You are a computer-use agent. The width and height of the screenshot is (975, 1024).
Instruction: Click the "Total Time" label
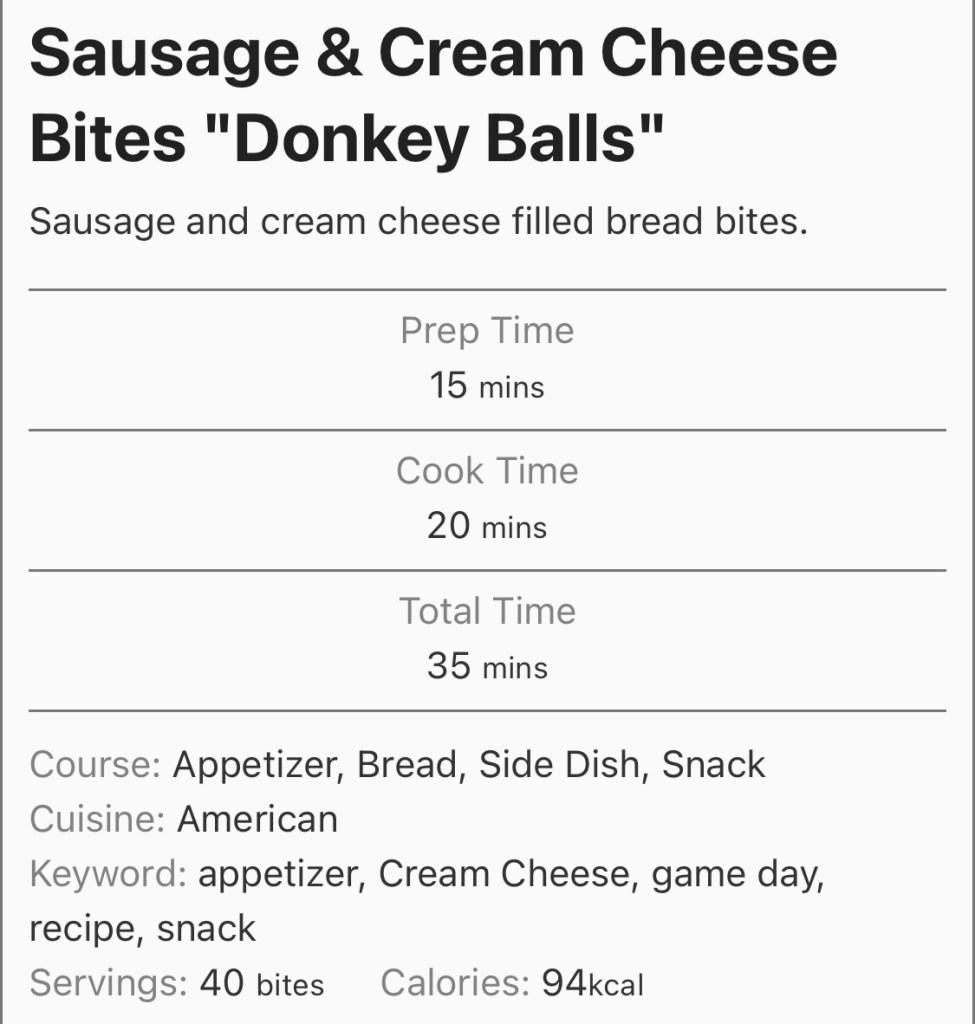[x=487, y=611]
